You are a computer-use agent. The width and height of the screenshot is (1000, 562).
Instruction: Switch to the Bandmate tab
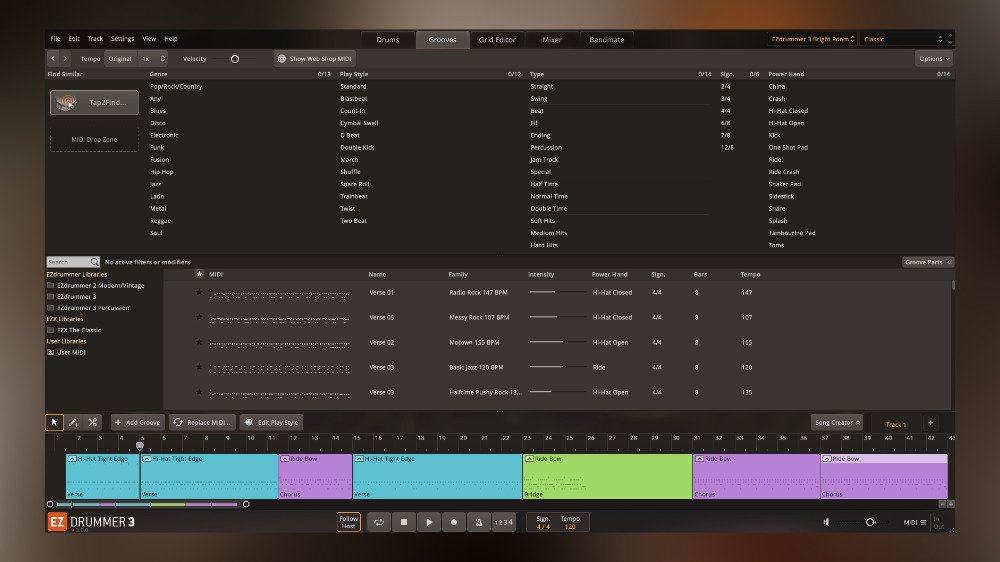pos(607,40)
